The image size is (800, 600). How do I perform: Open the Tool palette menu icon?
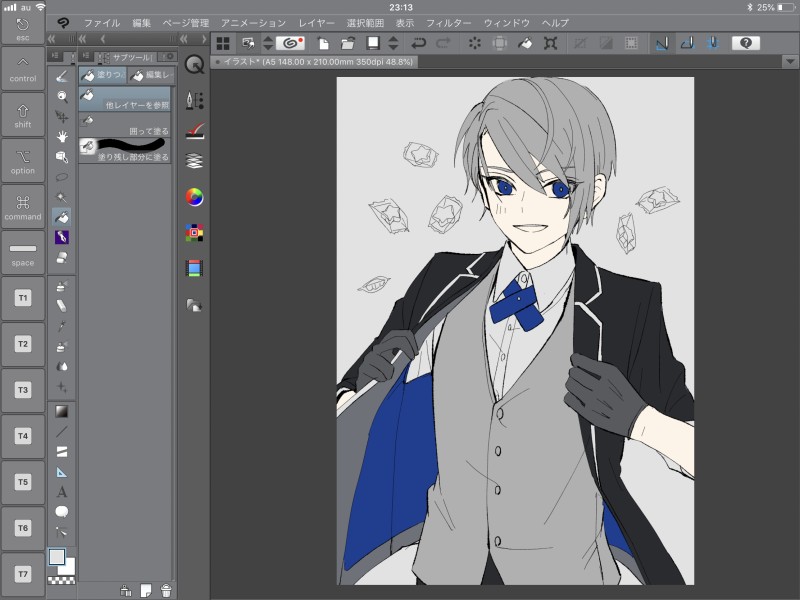tap(55, 56)
